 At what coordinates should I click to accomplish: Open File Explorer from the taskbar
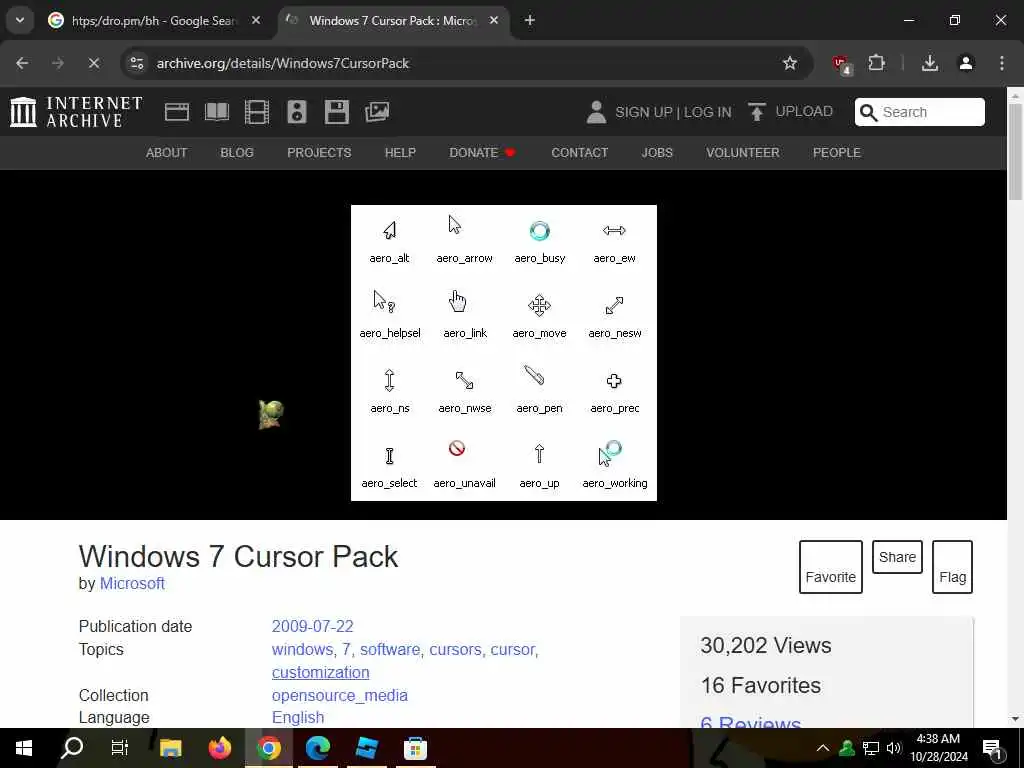tap(170, 748)
